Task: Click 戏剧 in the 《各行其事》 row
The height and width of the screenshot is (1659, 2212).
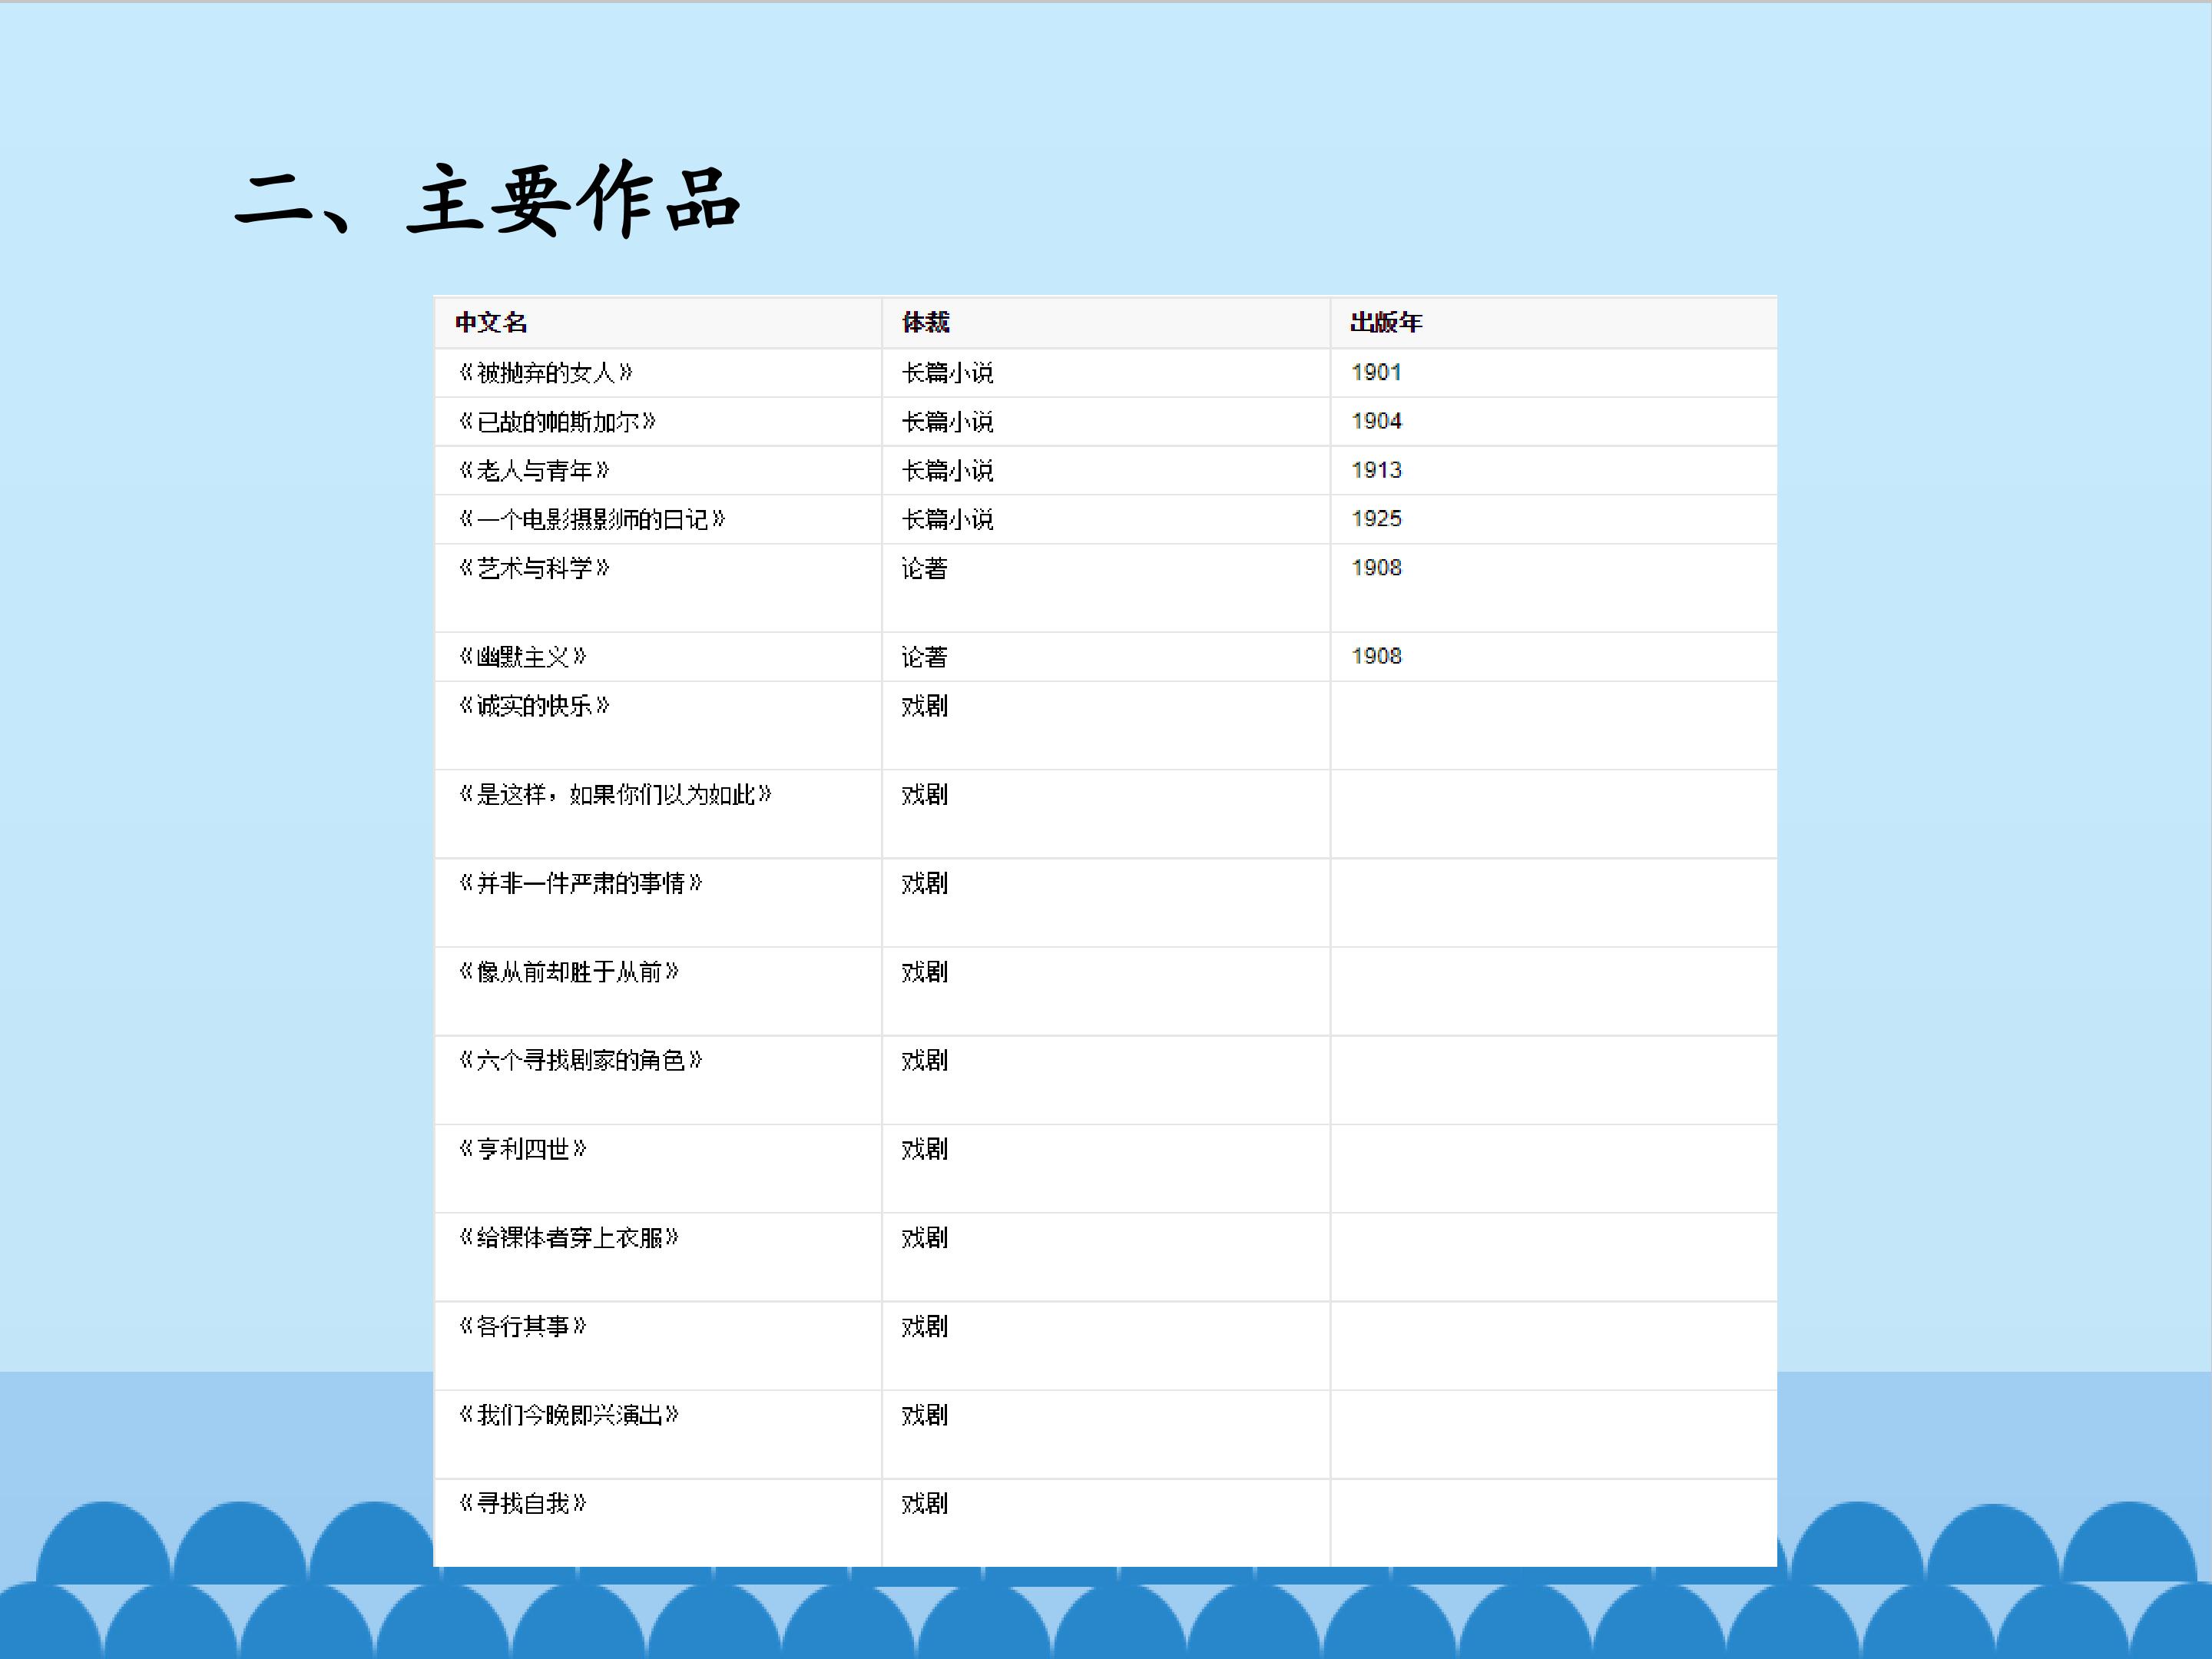Action: pos(924,1326)
